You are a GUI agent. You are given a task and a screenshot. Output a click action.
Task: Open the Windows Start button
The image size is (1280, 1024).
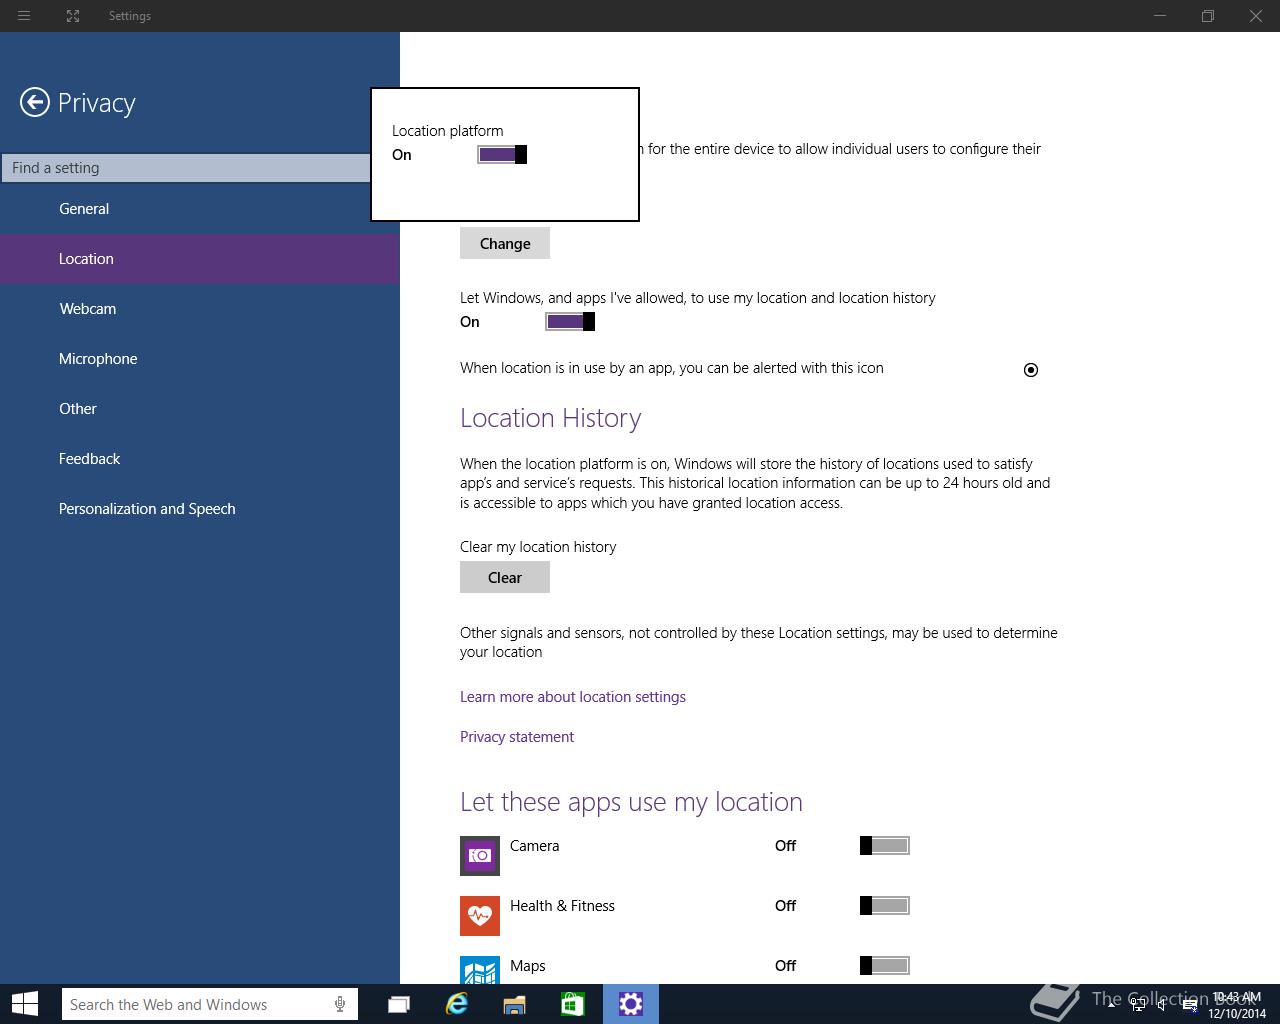point(25,1004)
